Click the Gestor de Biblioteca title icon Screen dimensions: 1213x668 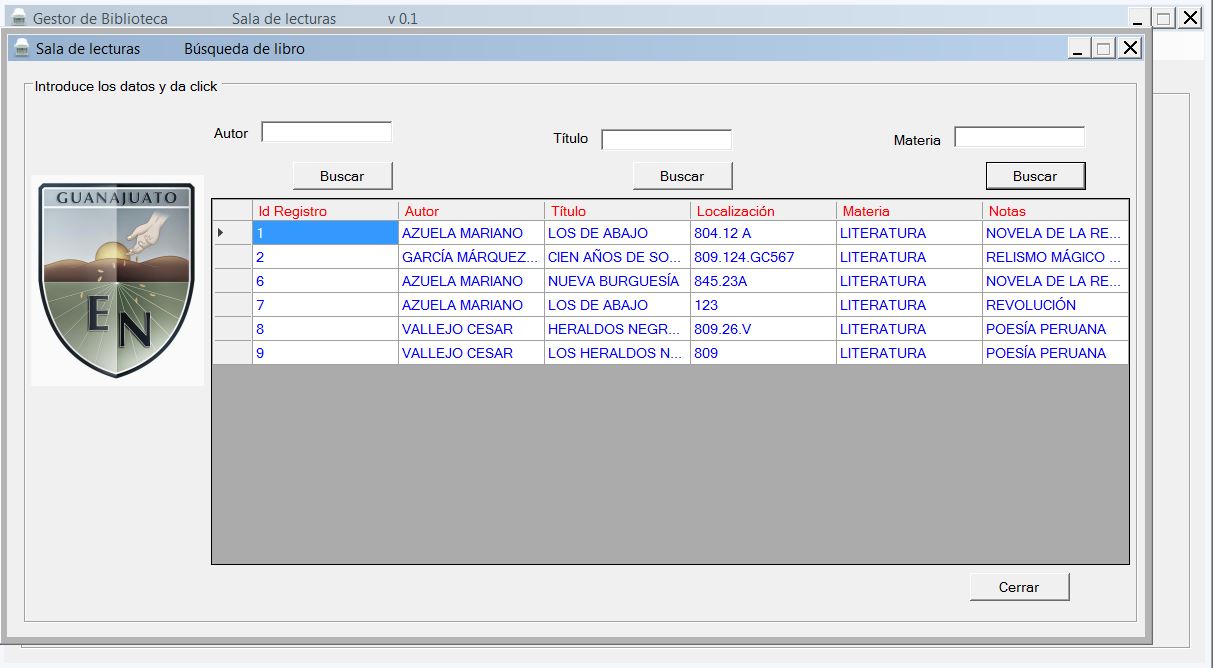coord(18,18)
